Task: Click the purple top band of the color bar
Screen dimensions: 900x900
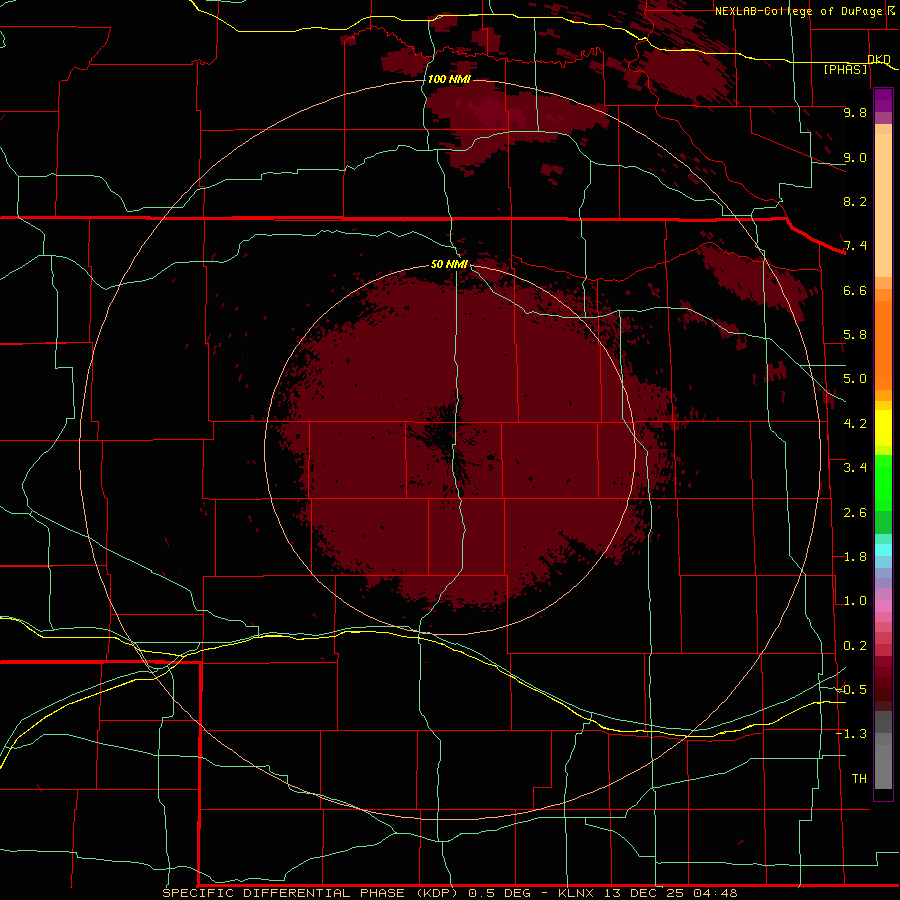Action: click(883, 100)
